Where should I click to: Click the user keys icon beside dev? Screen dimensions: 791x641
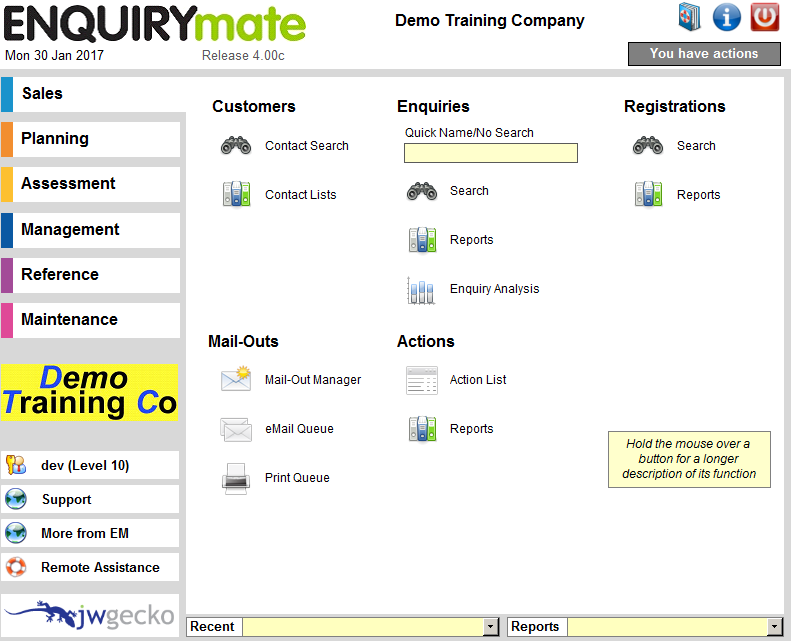click(16, 465)
